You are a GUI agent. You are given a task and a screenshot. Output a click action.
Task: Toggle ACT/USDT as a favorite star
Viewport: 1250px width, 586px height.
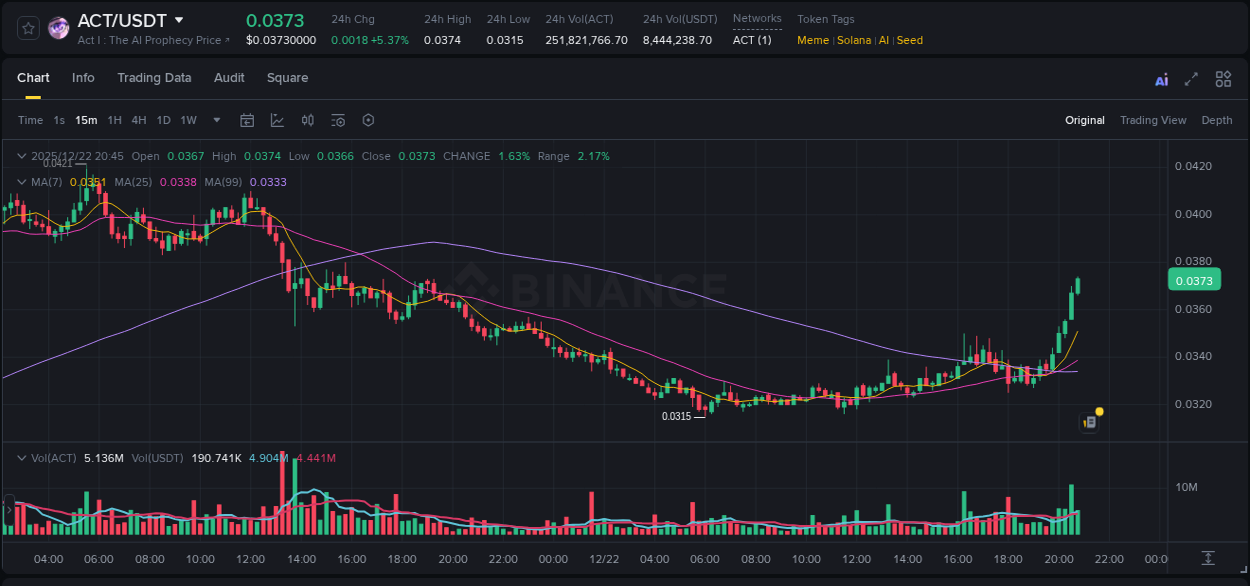[x=27, y=27]
